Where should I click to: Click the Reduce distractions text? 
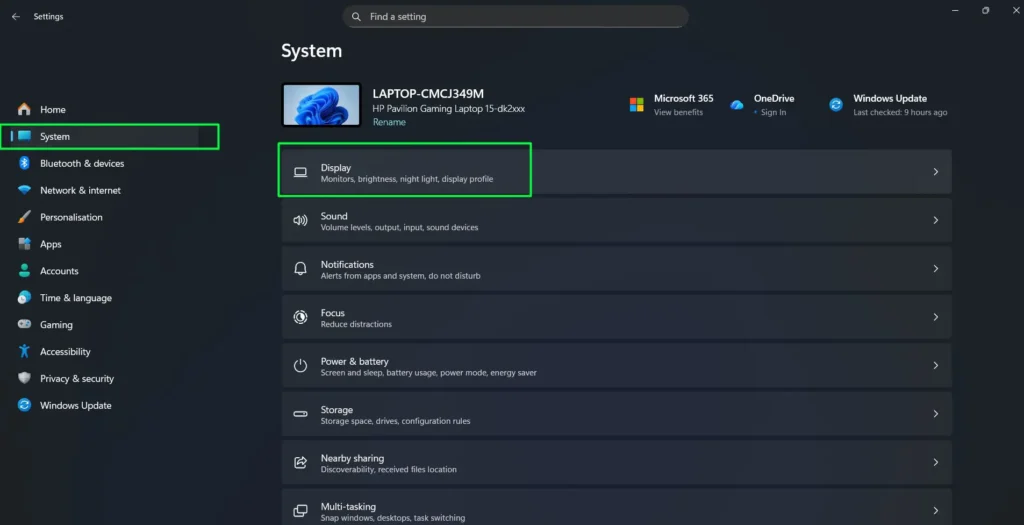(356, 325)
